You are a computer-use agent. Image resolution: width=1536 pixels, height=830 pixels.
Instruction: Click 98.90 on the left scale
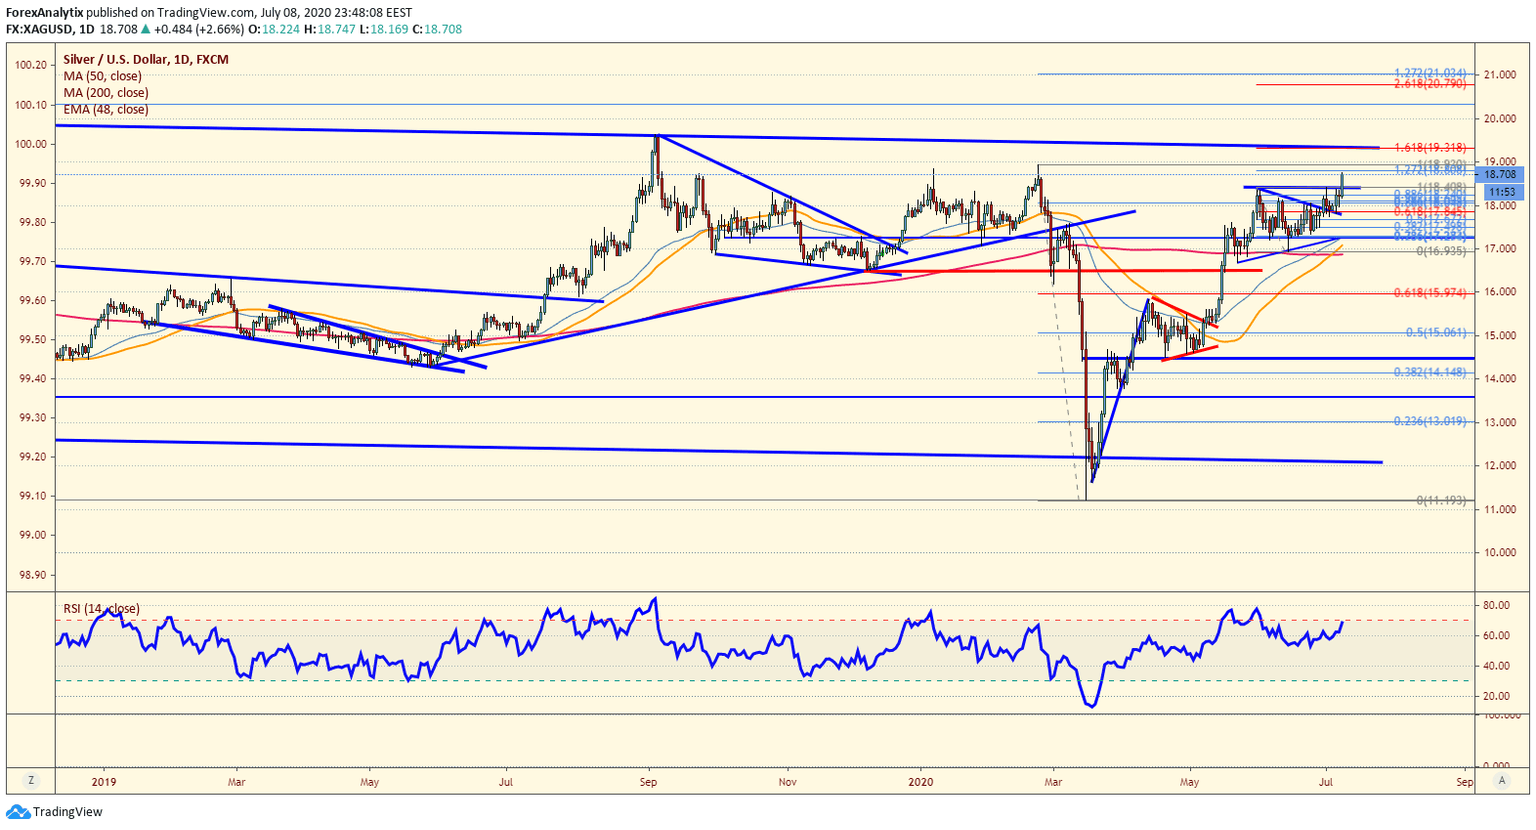34,575
